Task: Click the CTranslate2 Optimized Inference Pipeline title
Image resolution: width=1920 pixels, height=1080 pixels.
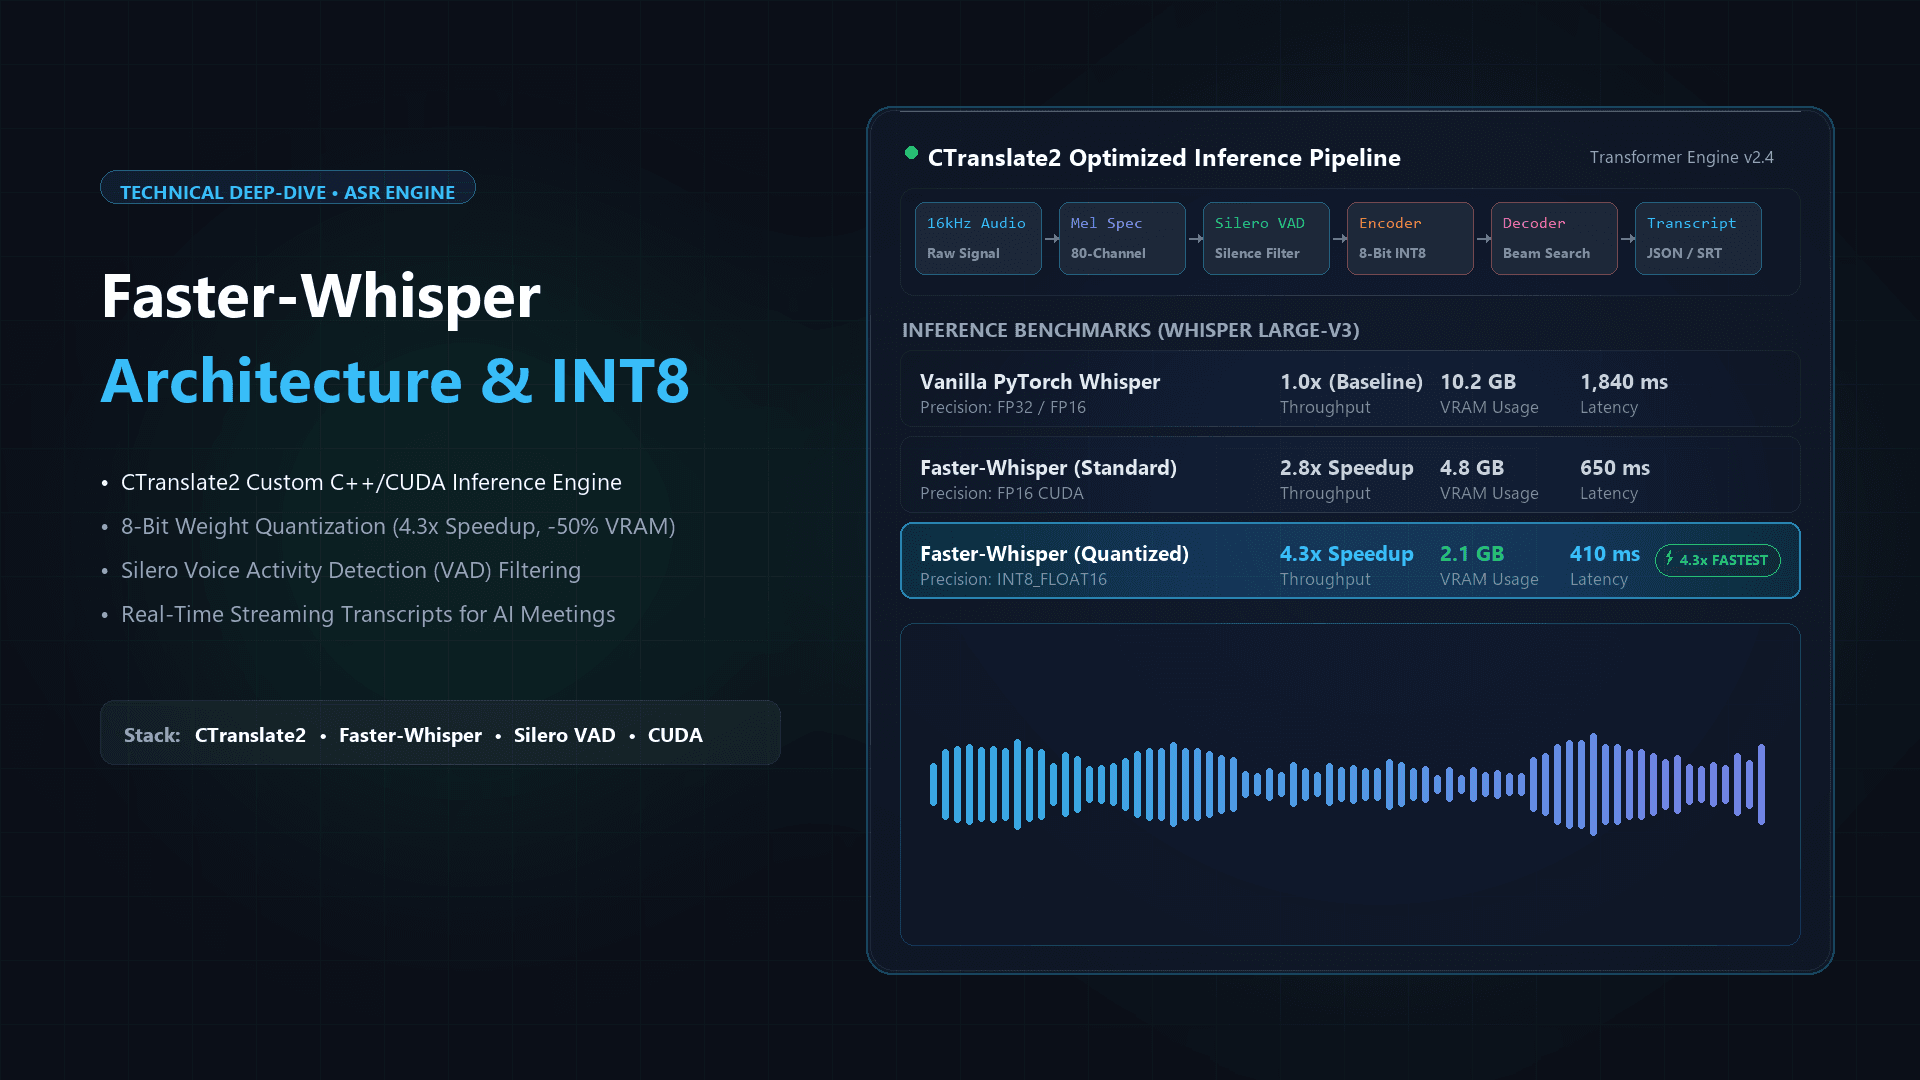Action: [x=1164, y=158]
